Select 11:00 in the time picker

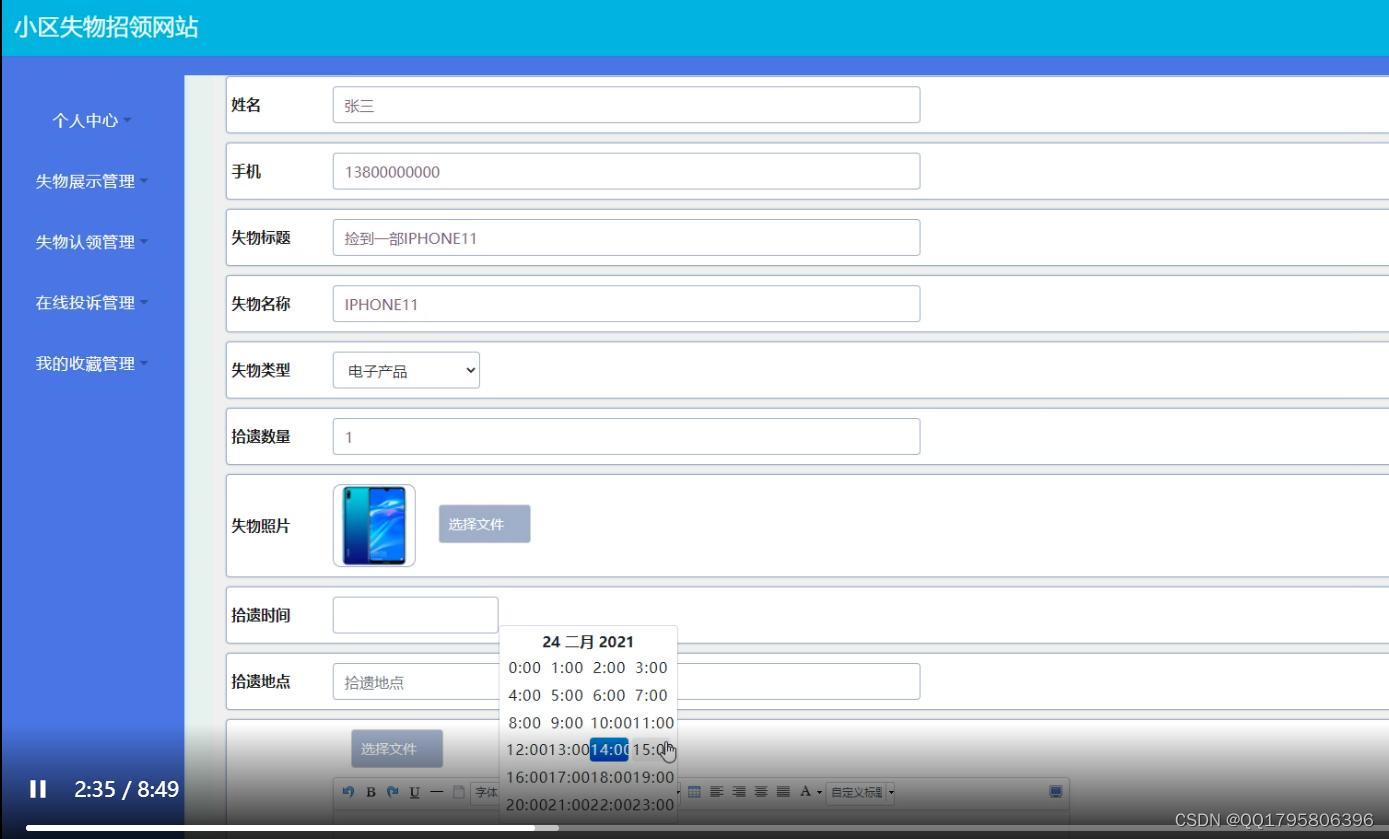653,723
